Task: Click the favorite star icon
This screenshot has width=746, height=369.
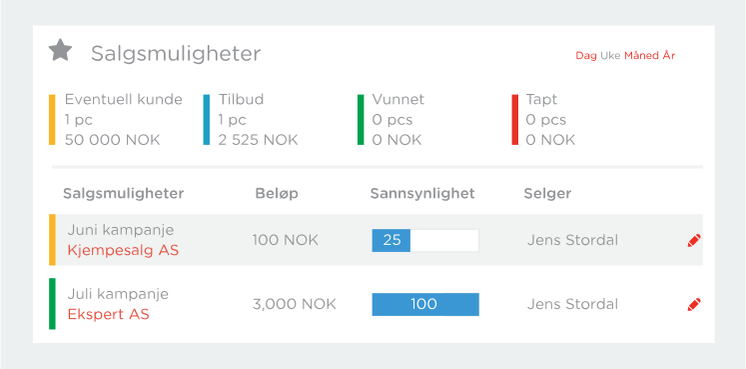Action: (x=60, y=50)
